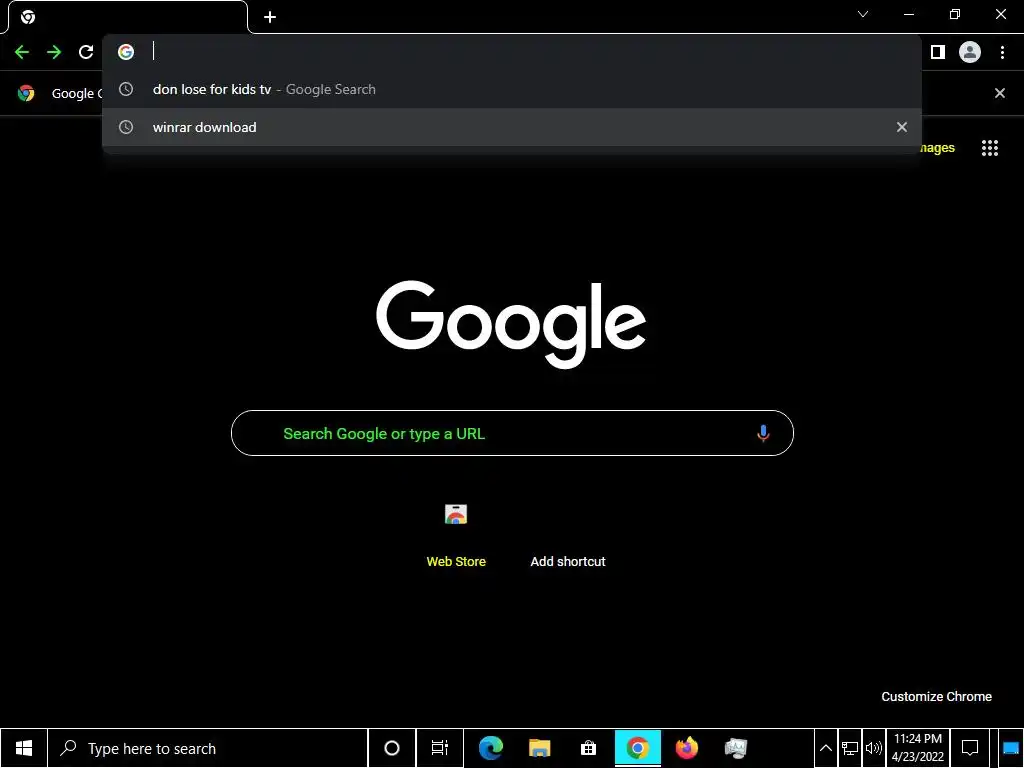
Task: Show hidden system tray icons
Action: [x=825, y=748]
